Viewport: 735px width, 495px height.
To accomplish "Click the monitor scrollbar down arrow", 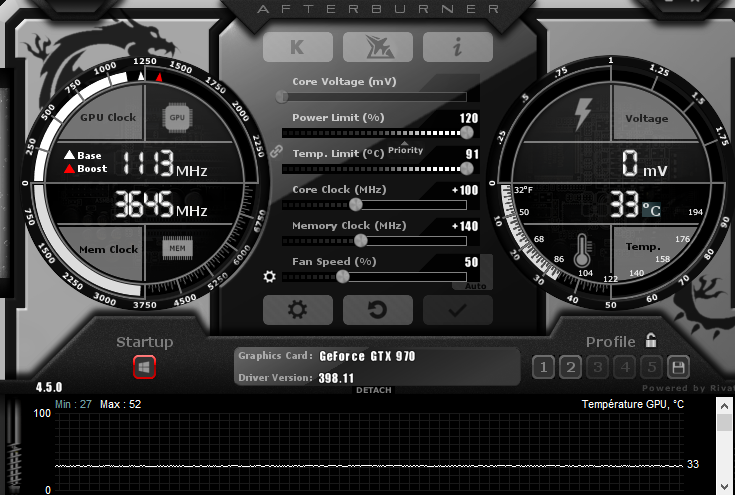I will pos(725,488).
